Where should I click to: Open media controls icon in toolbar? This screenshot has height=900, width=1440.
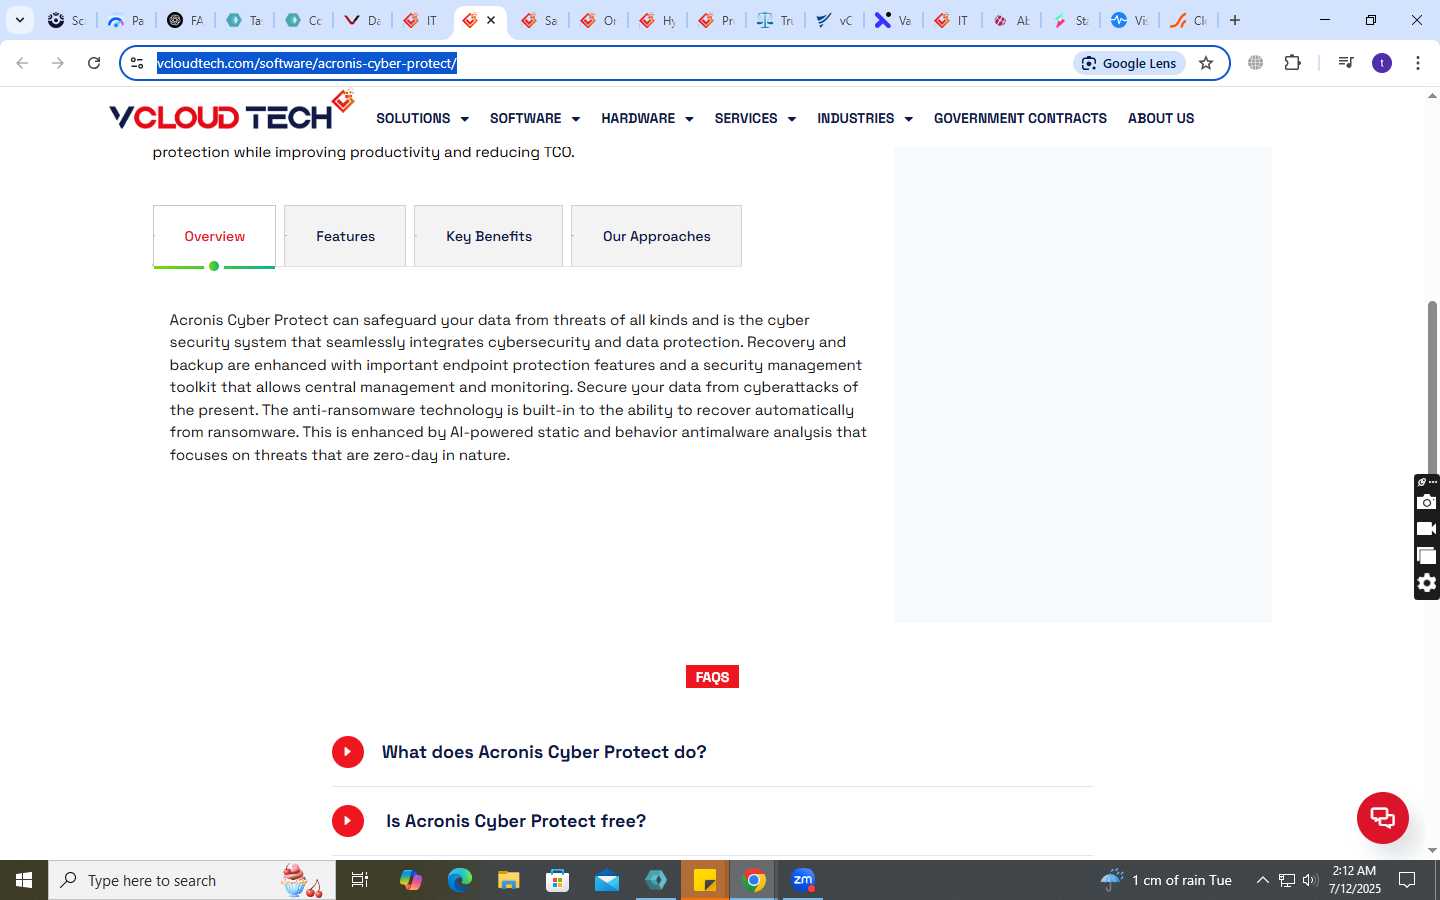[x=1346, y=63]
